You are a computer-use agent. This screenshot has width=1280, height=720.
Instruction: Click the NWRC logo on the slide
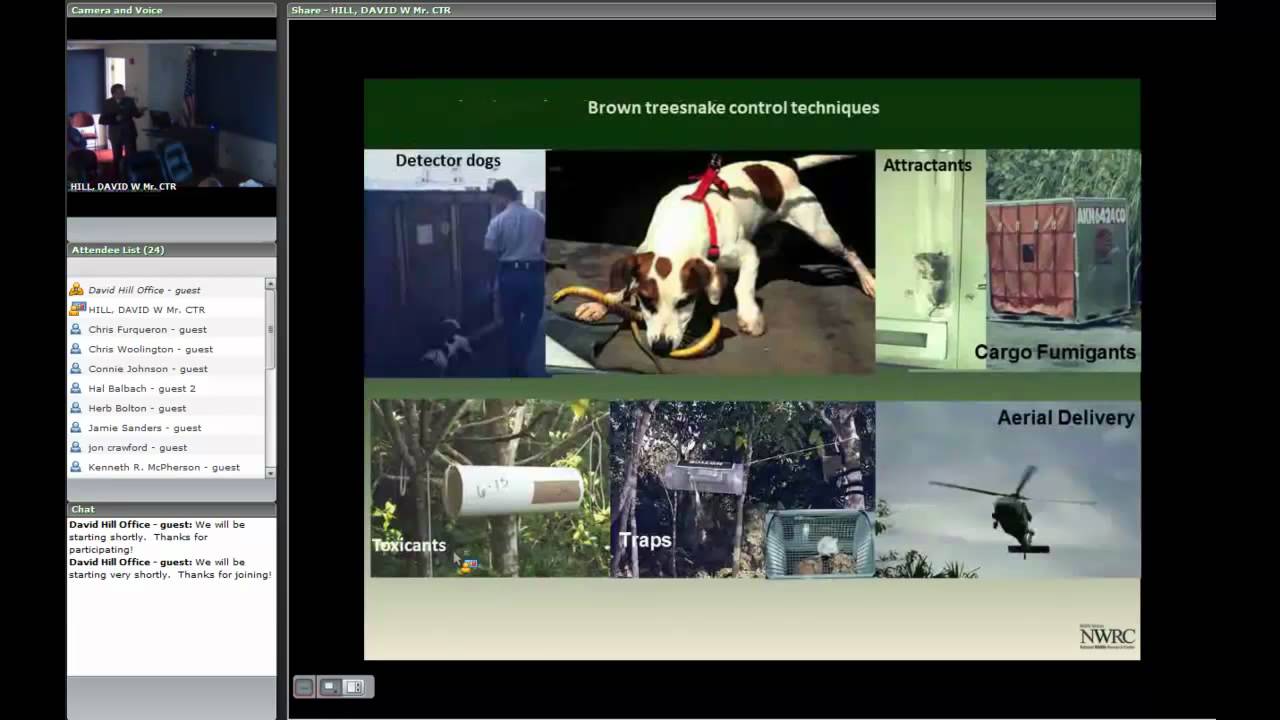(1107, 637)
